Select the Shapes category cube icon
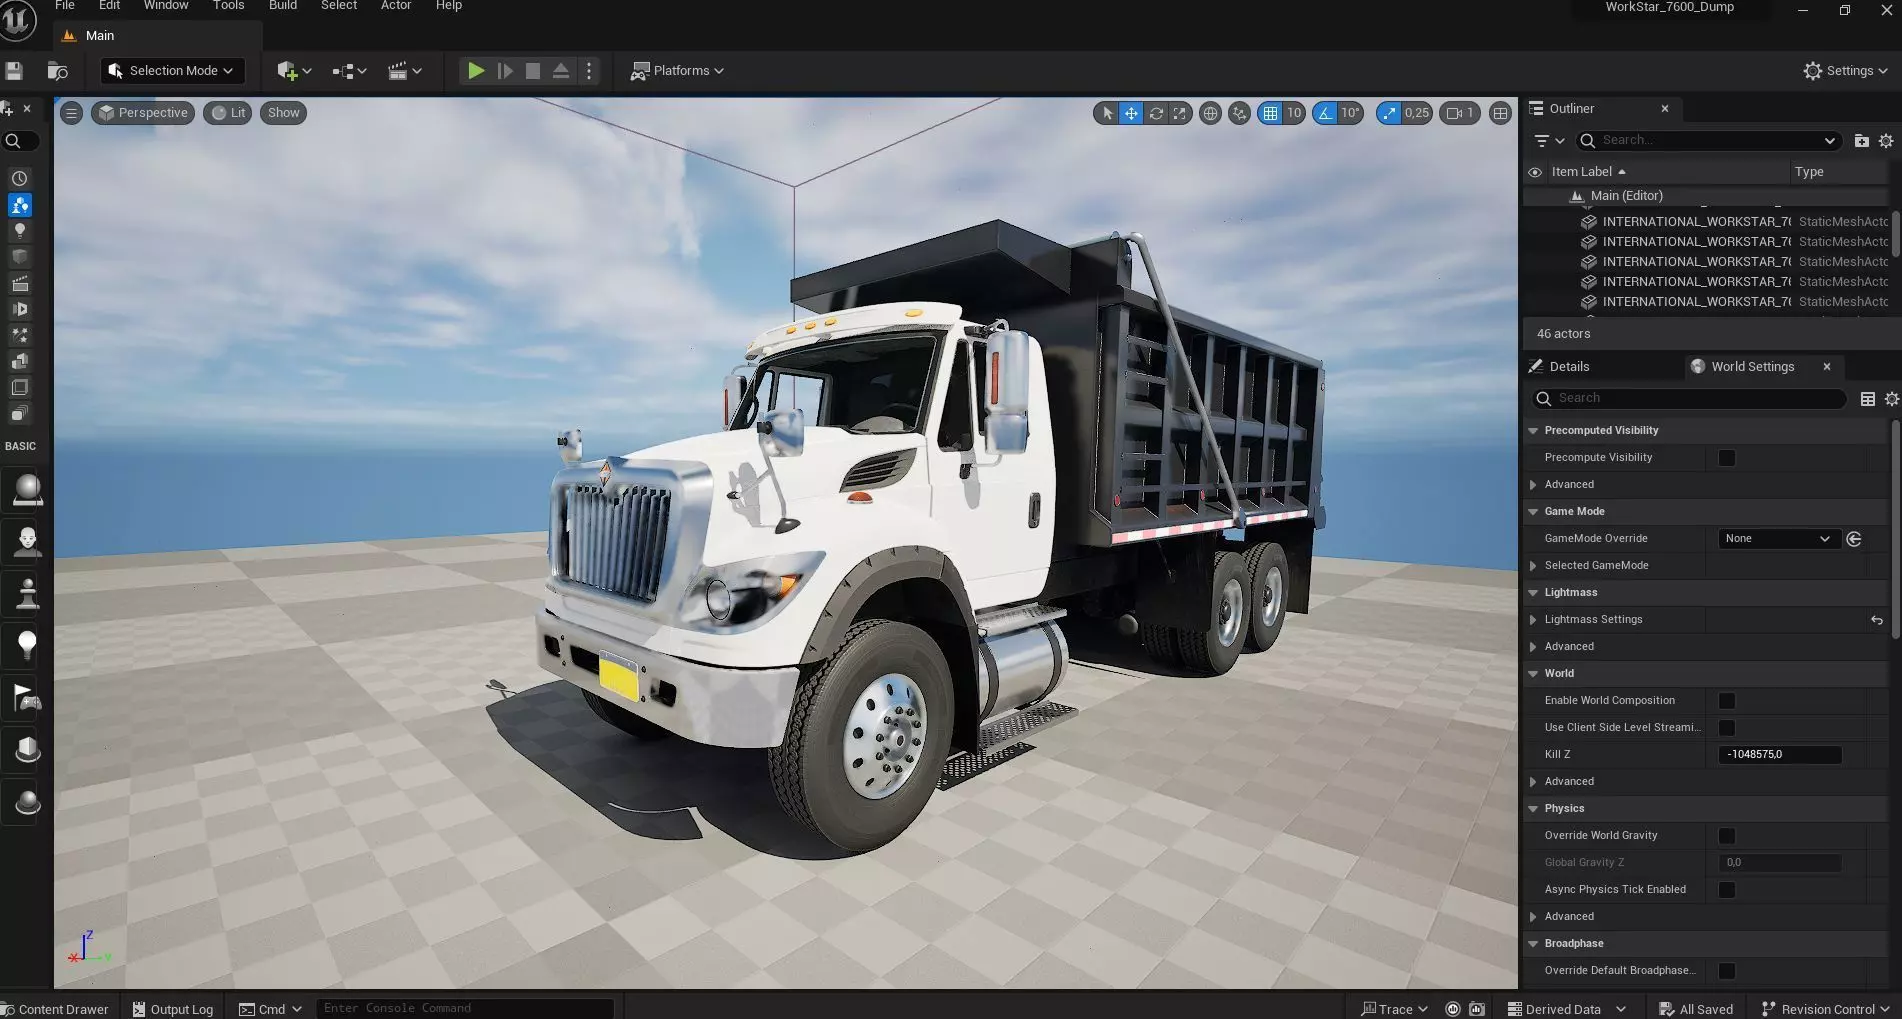Viewport: 1902px width, 1019px height. point(19,257)
